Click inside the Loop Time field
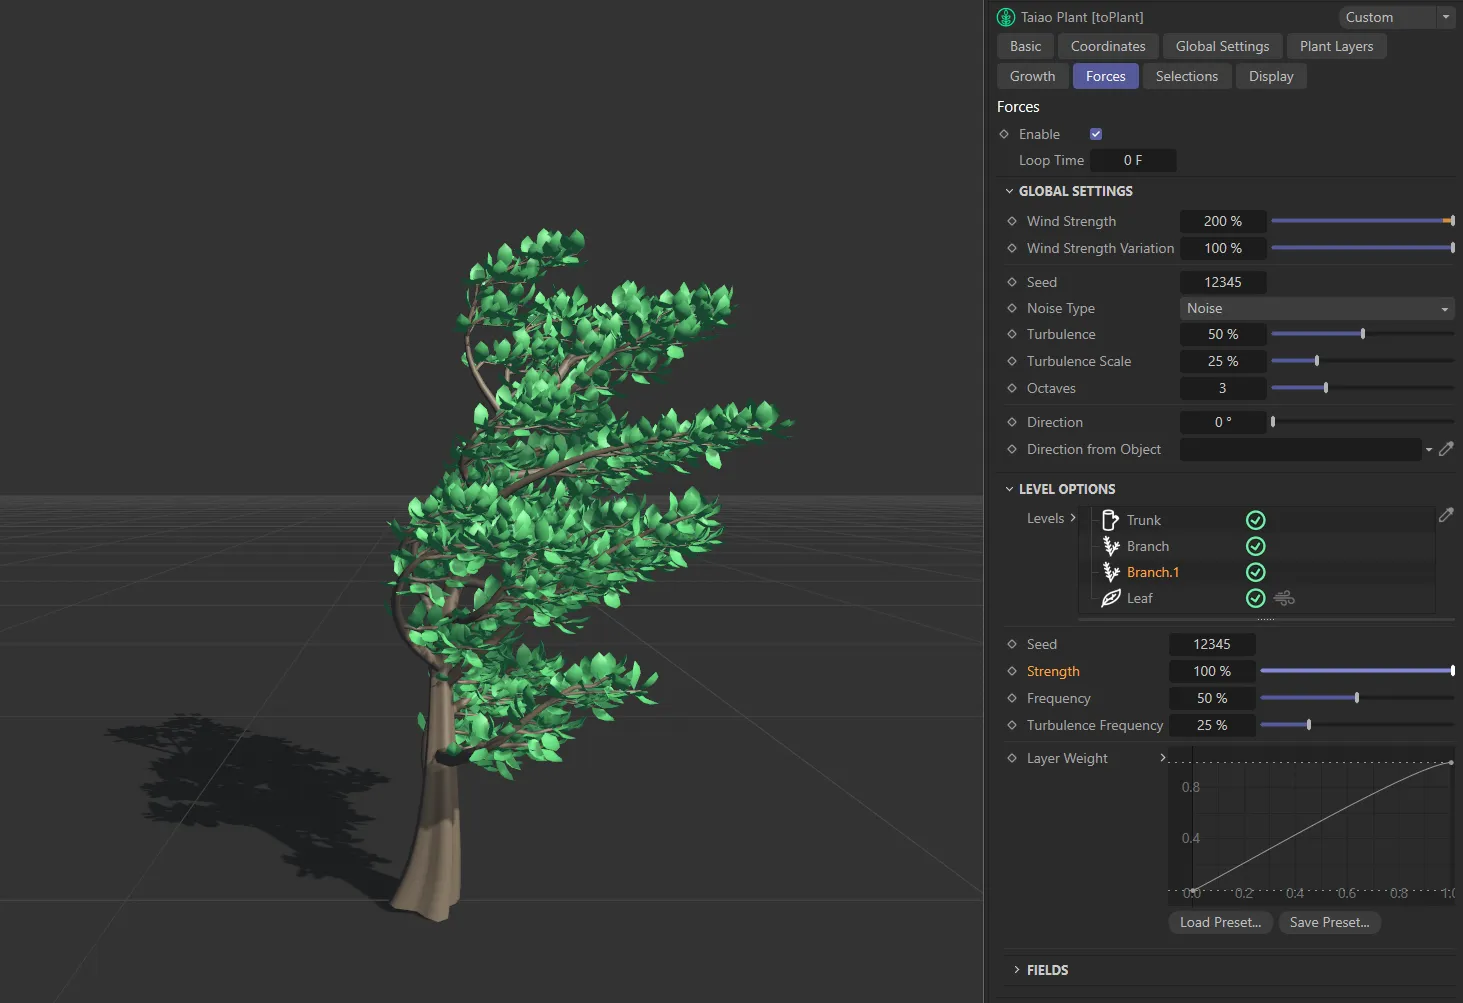This screenshot has width=1463, height=1003. tap(1133, 159)
